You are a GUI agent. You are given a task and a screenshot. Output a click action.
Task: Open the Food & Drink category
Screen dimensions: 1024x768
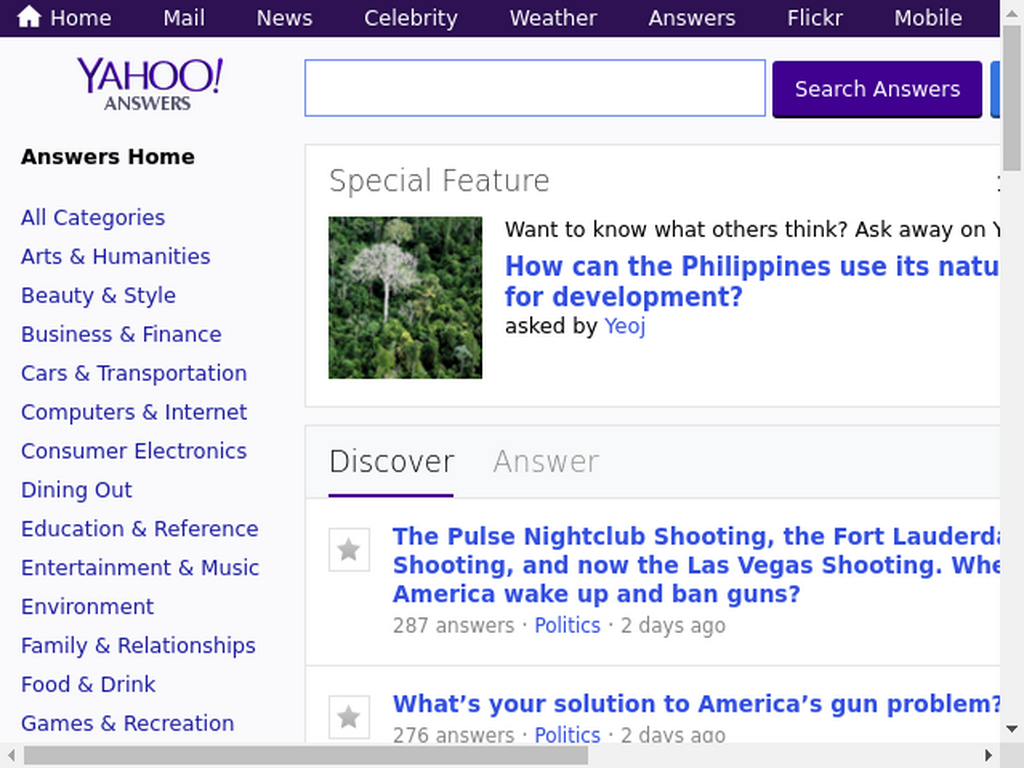coord(88,684)
